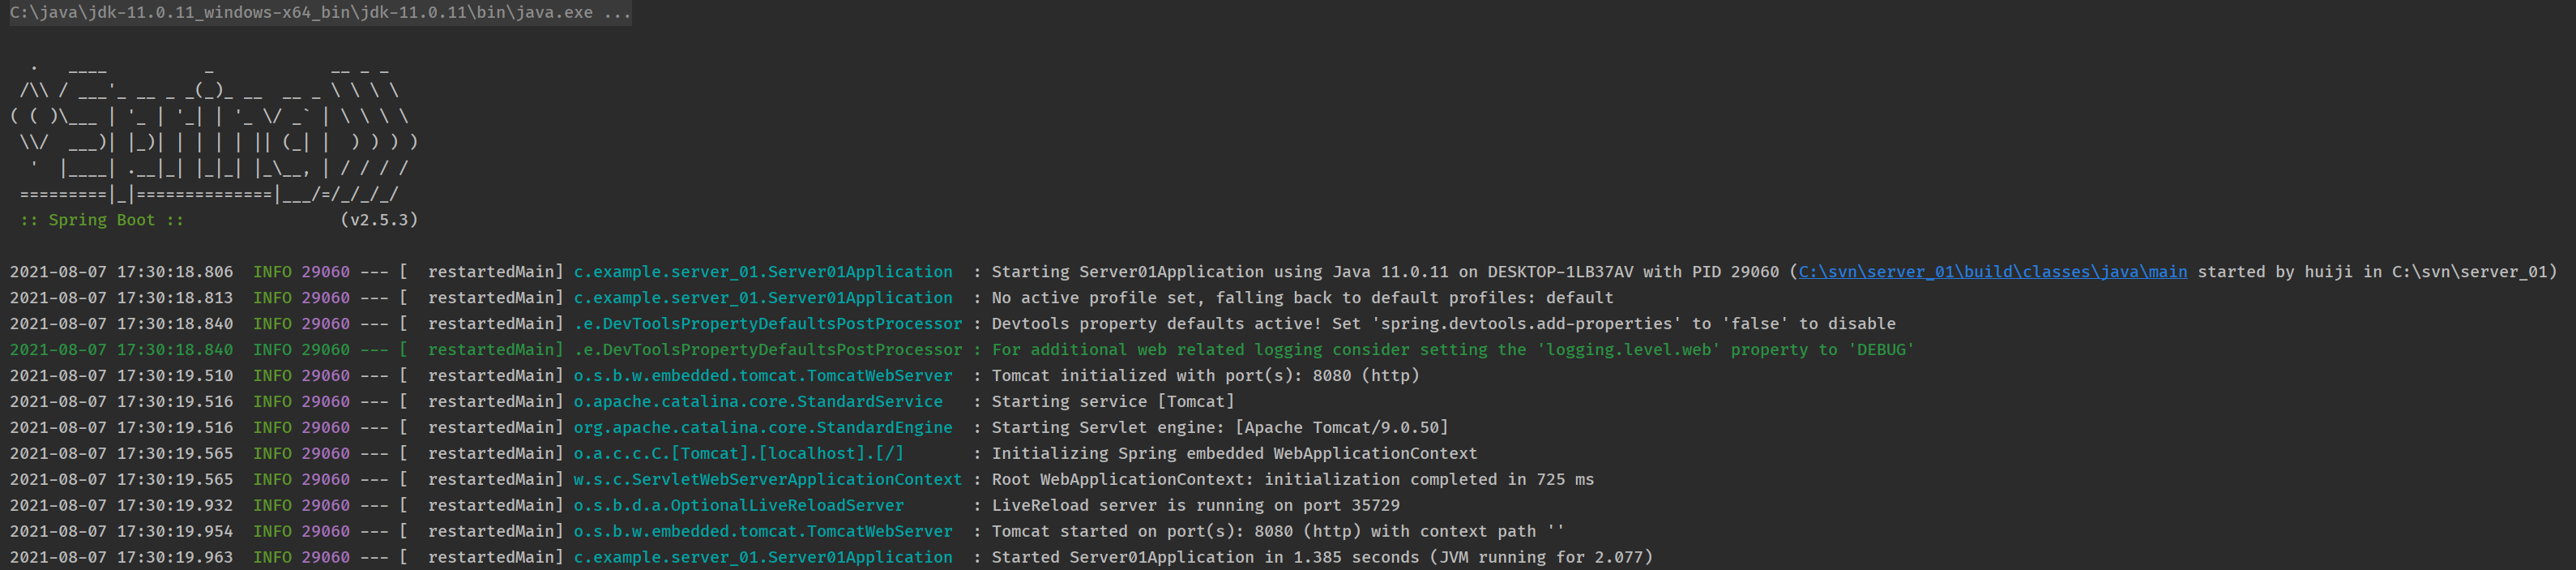Click the 'Starting service [Tomcat]' message
The width and height of the screenshot is (2576, 570).
[1113, 402]
